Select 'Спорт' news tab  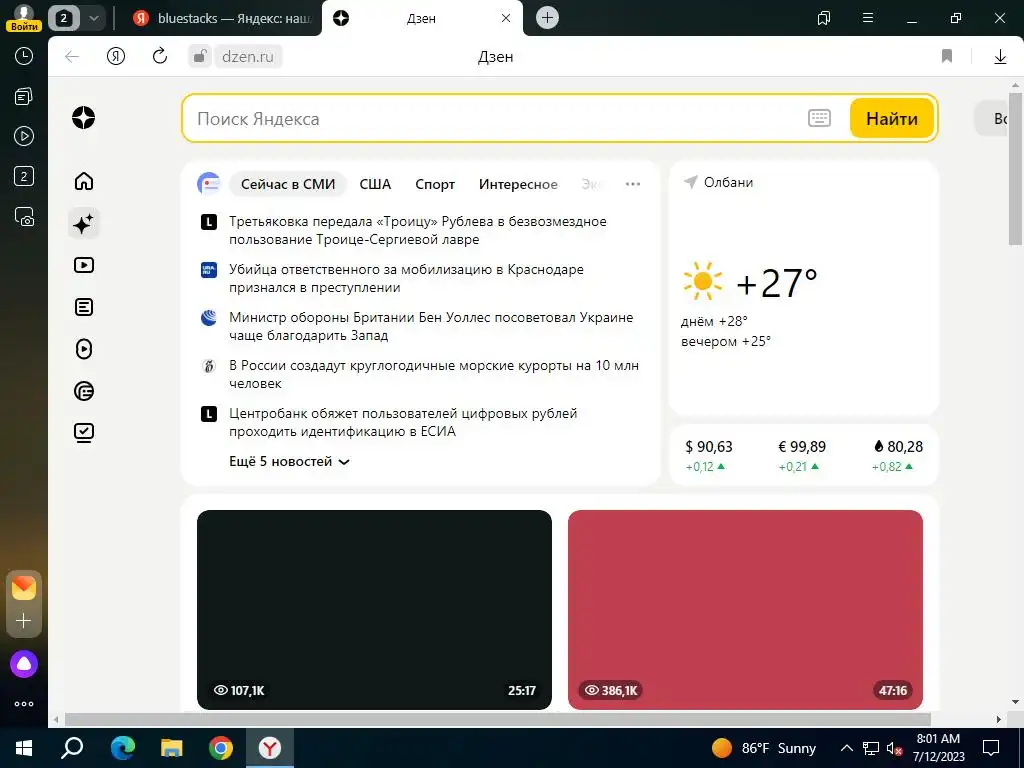435,184
